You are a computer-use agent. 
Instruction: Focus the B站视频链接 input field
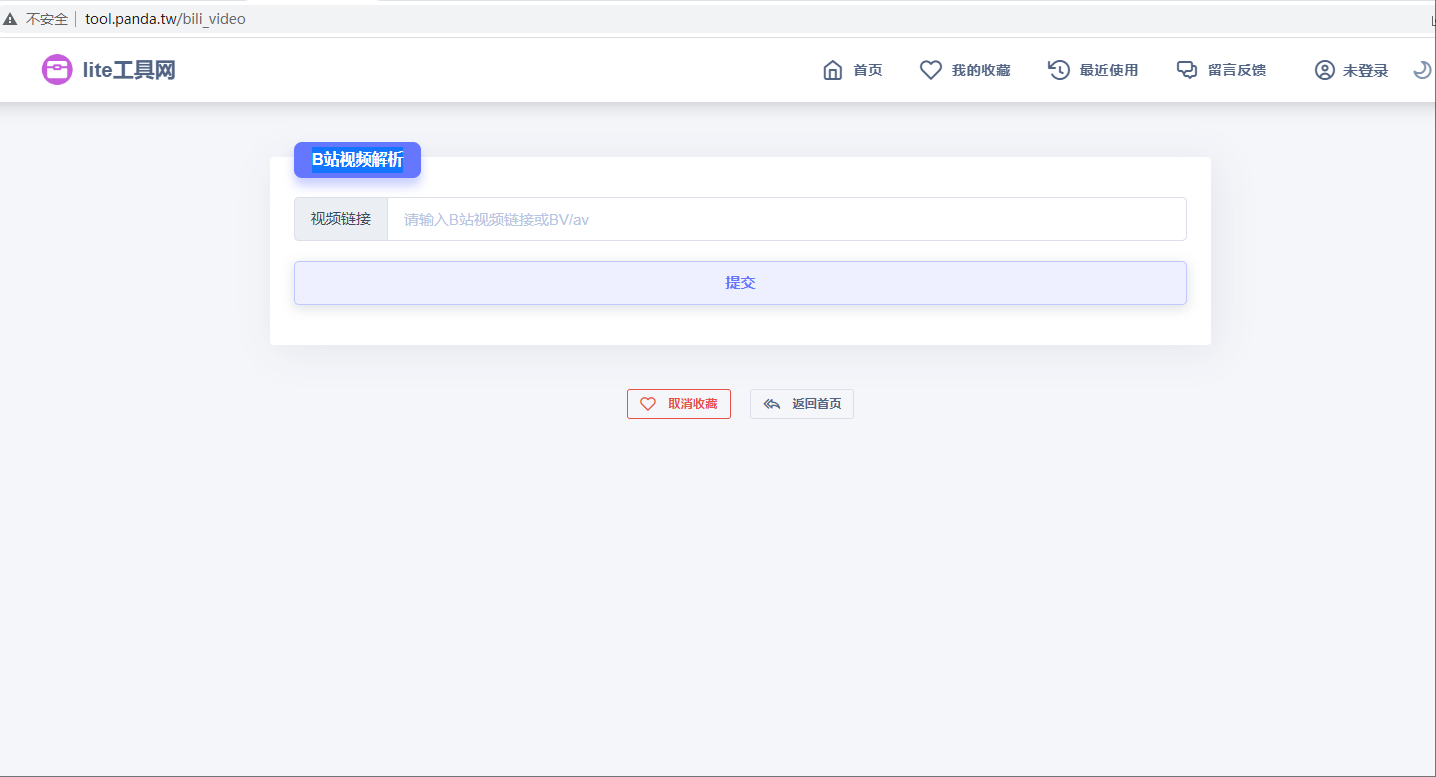tap(787, 219)
